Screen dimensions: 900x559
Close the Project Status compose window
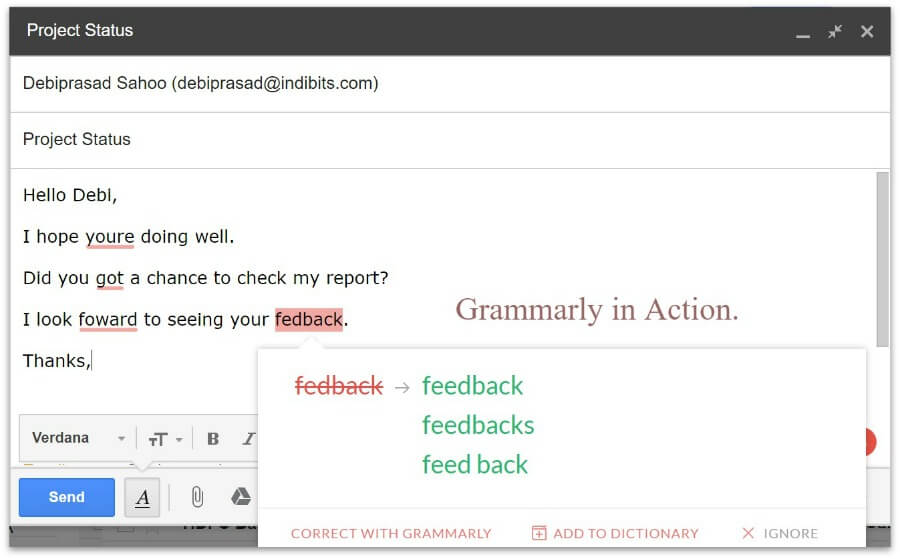pyautogui.click(x=867, y=32)
